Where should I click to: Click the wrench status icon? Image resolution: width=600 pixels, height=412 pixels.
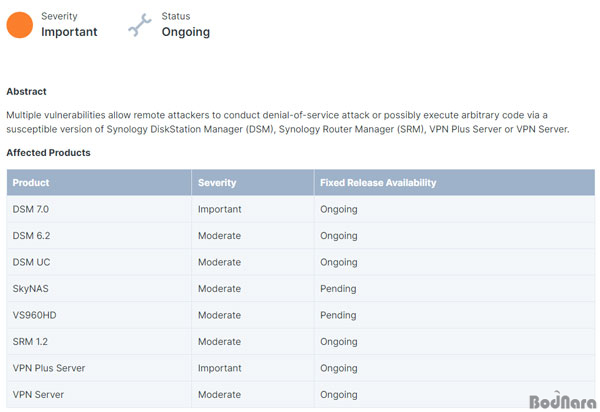[x=140, y=25]
